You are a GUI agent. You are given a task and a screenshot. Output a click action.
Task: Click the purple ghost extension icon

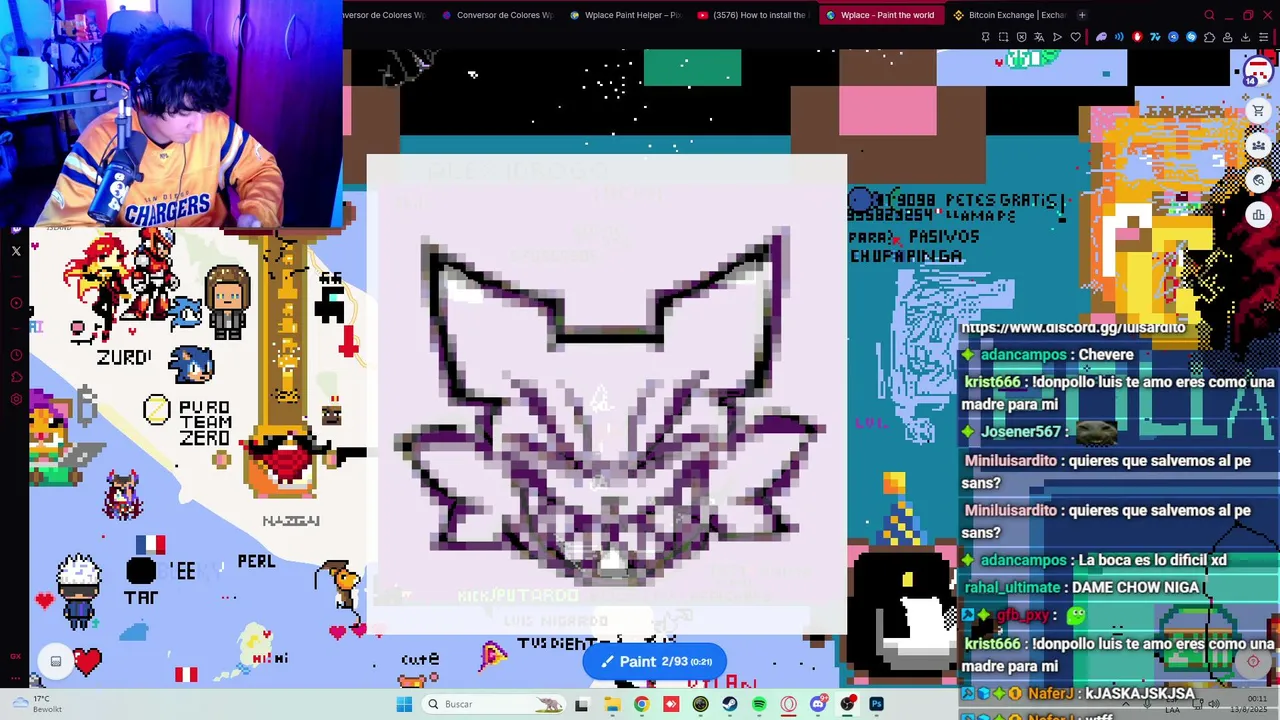coord(1101,37)
